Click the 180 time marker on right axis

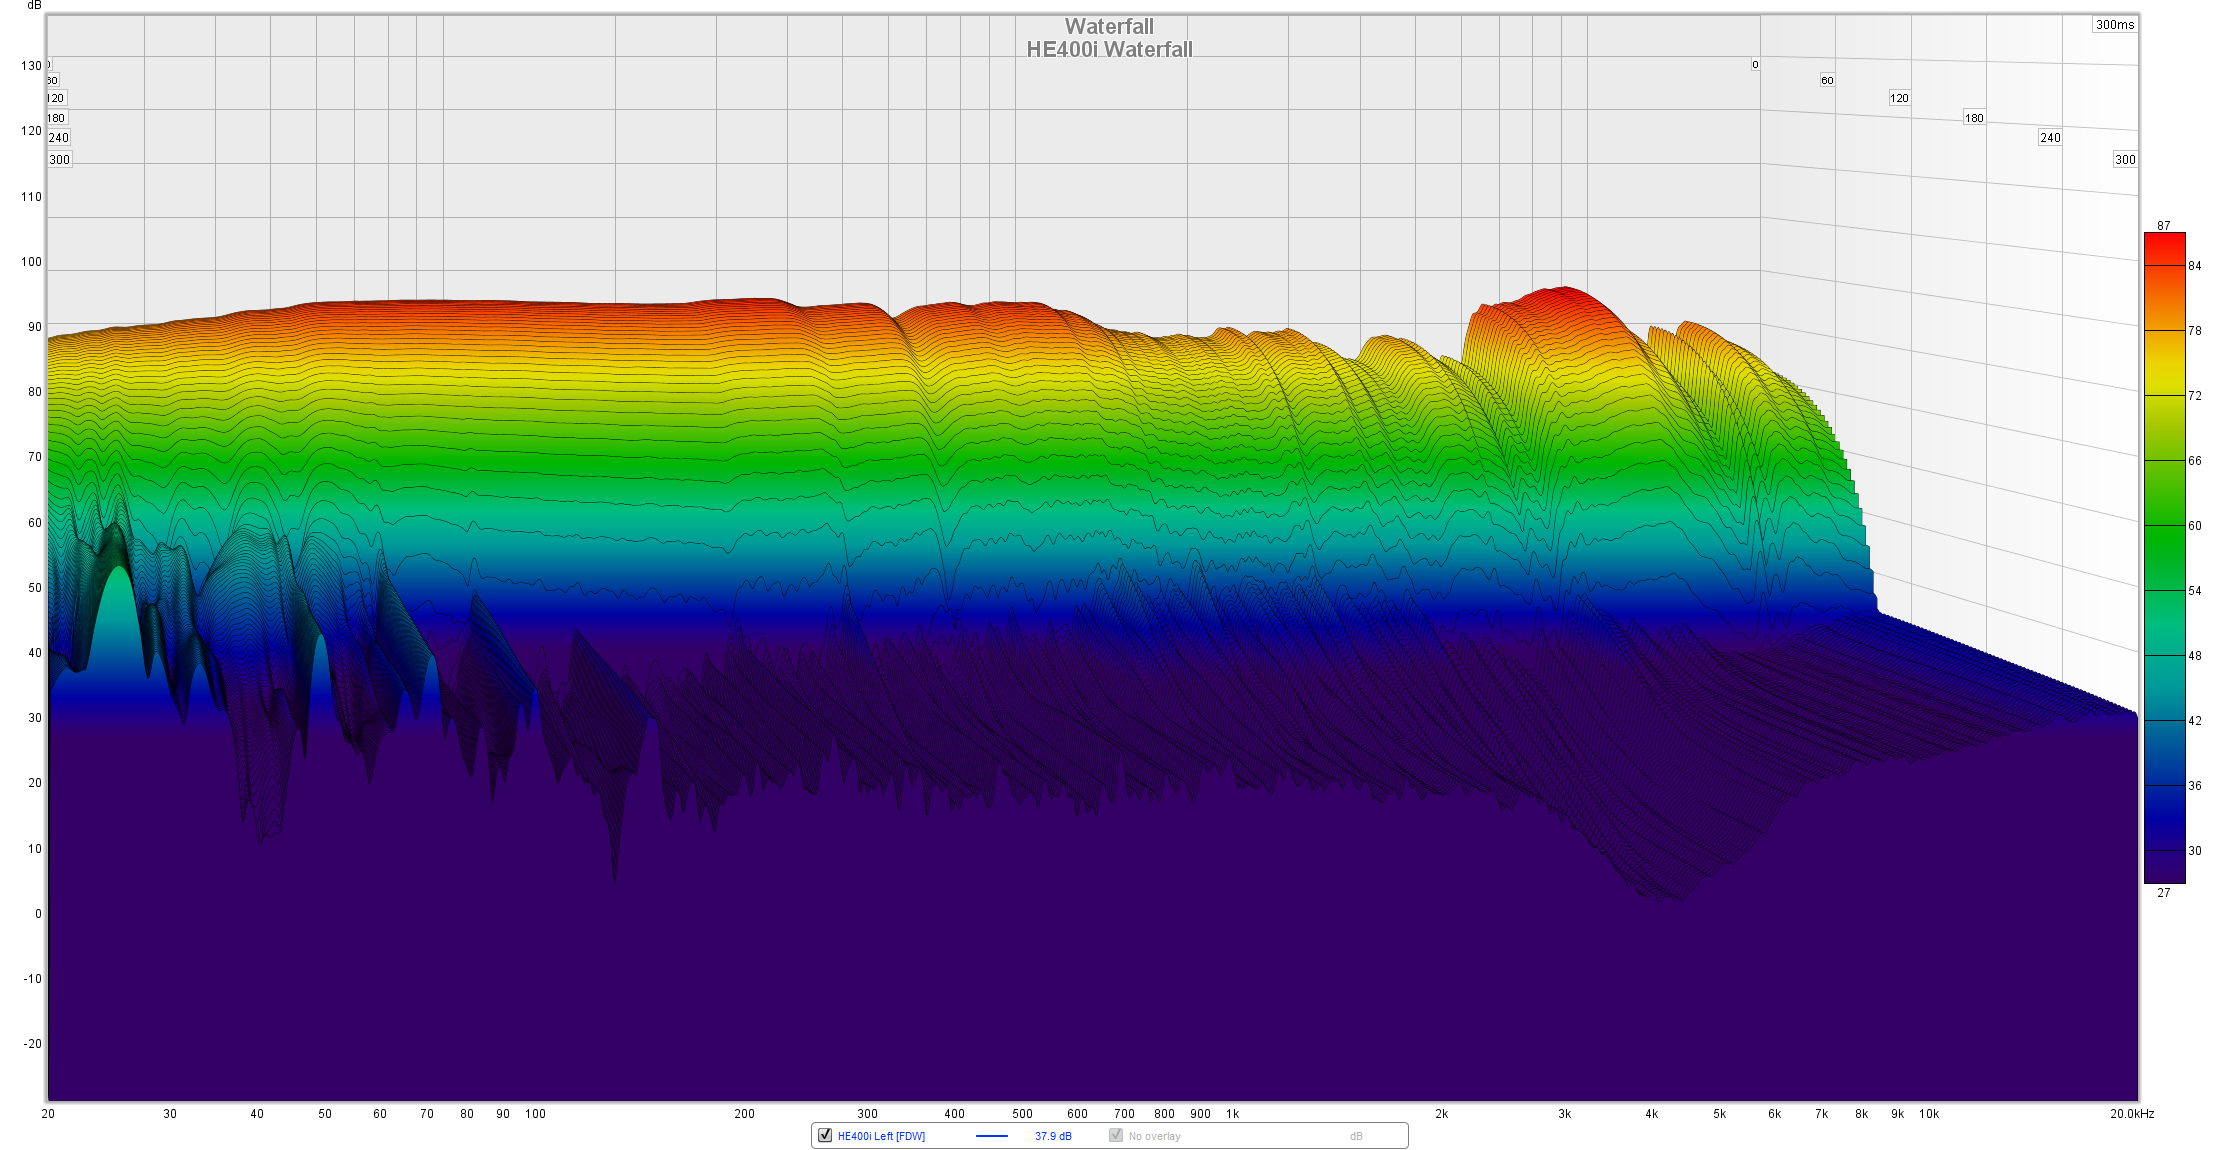point(1974,118)
